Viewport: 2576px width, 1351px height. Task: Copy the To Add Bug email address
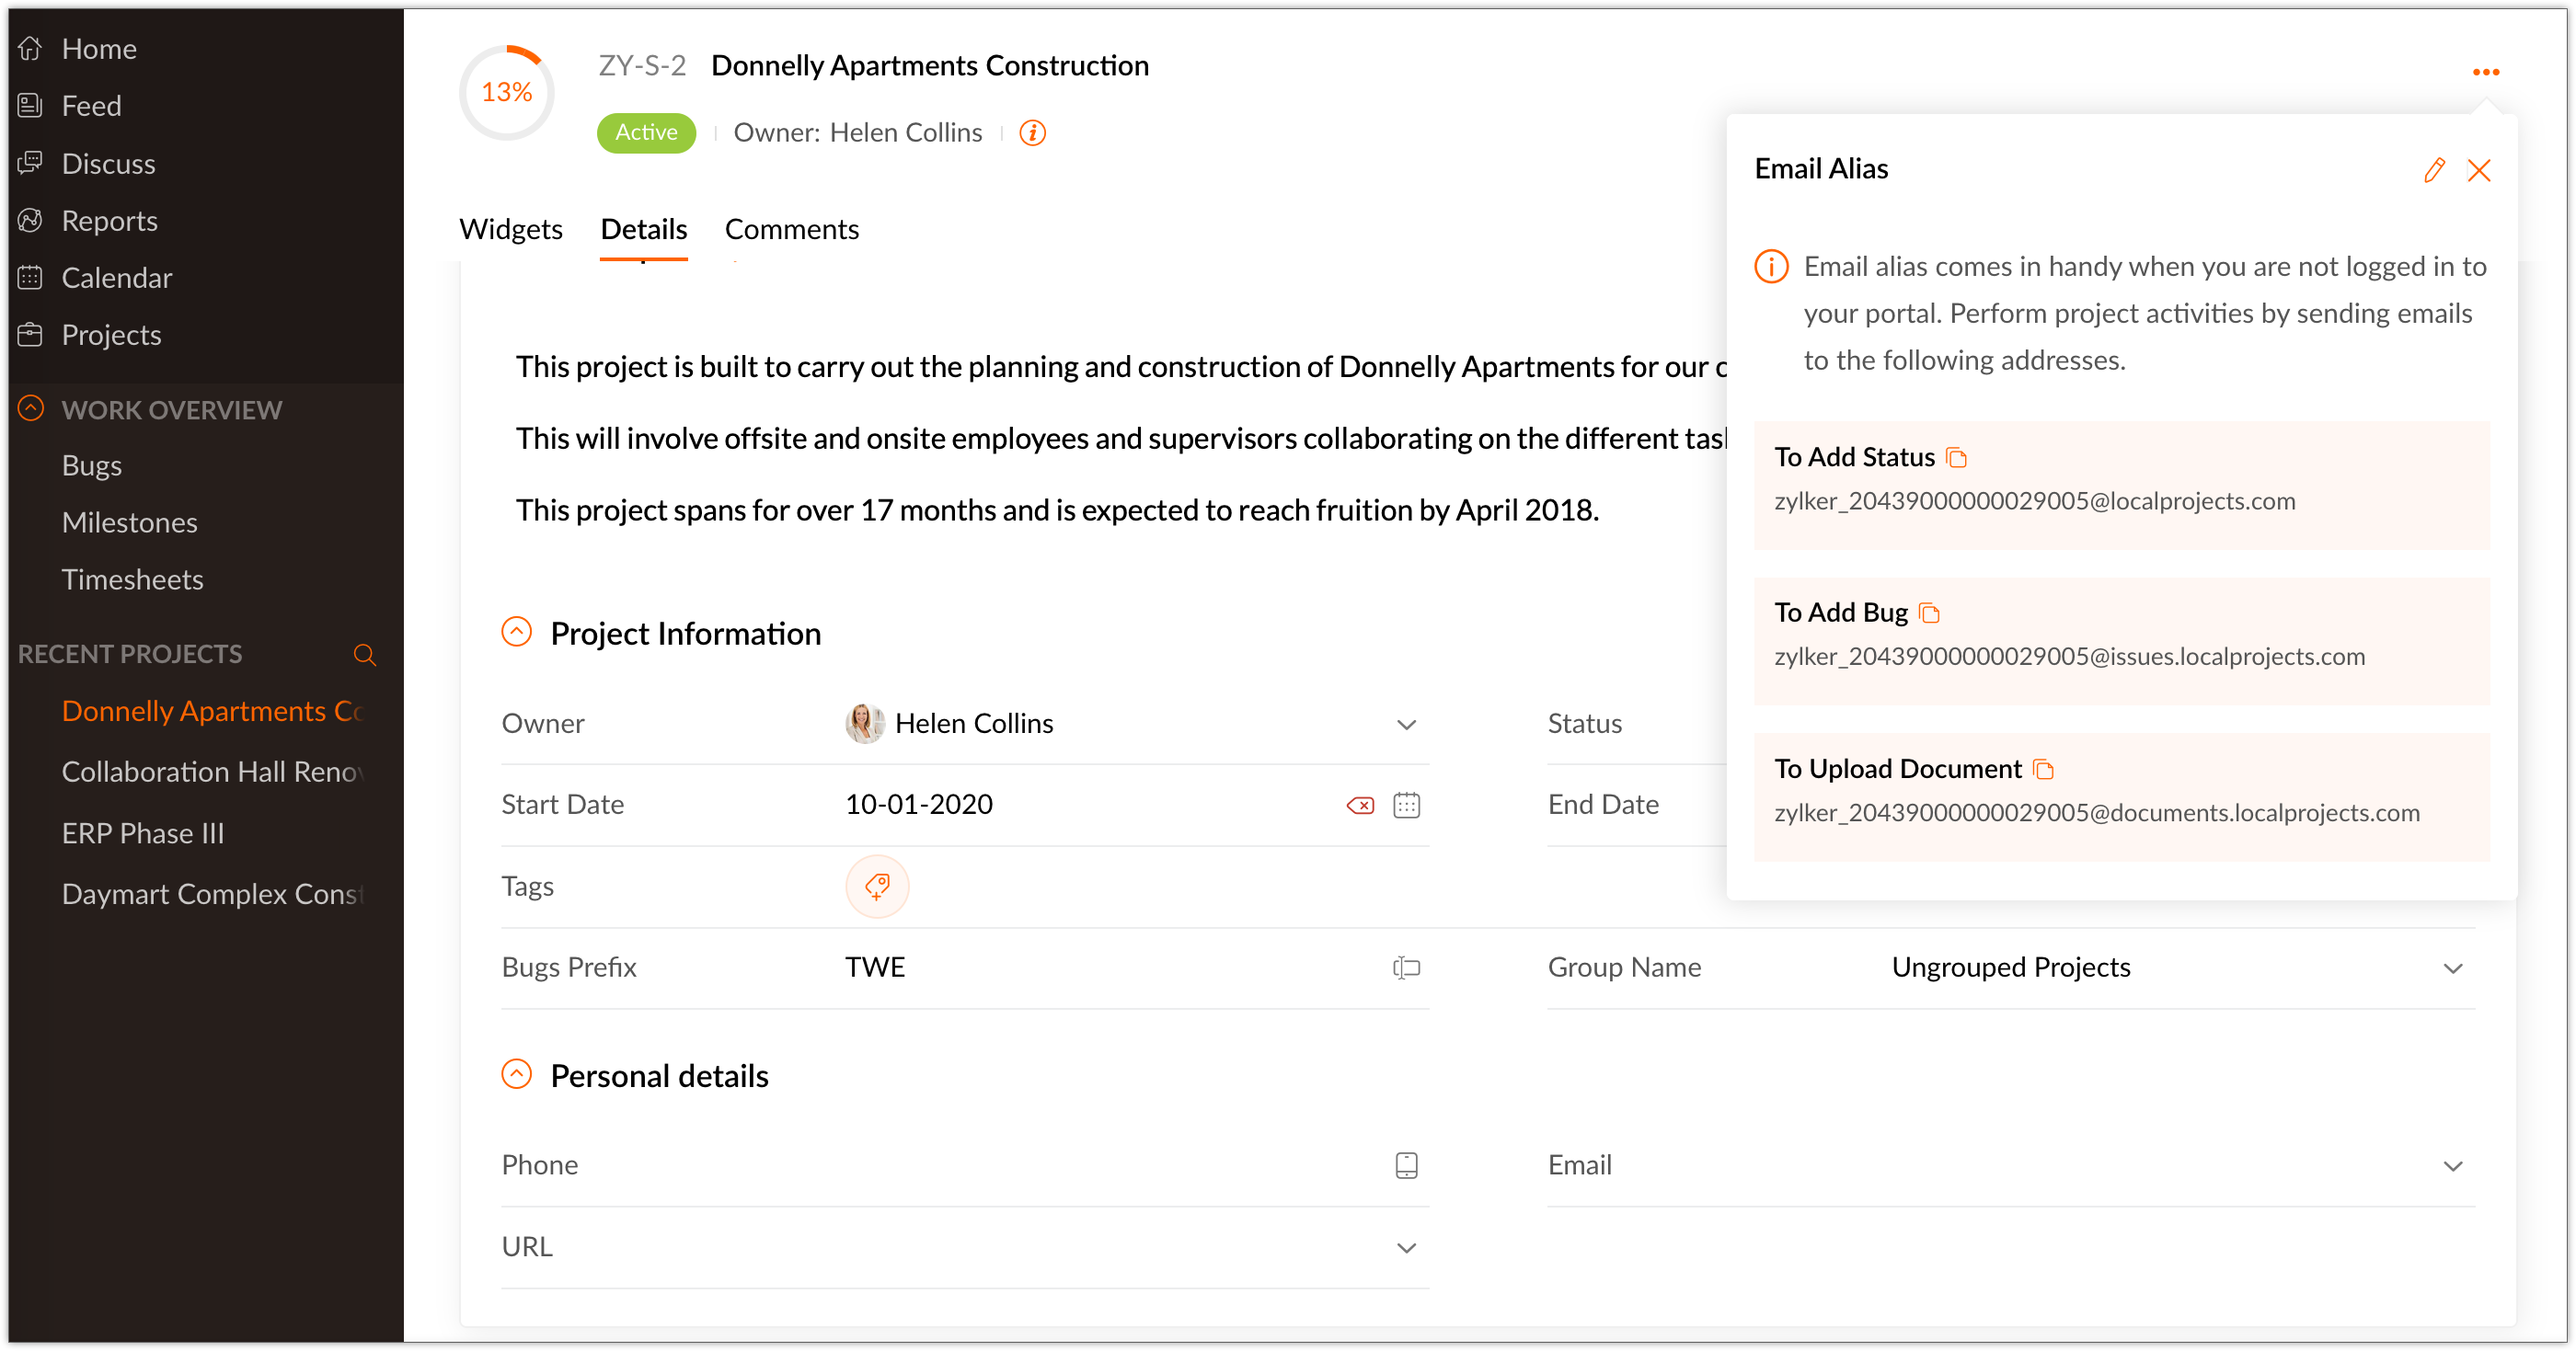tap(1930, 614)
